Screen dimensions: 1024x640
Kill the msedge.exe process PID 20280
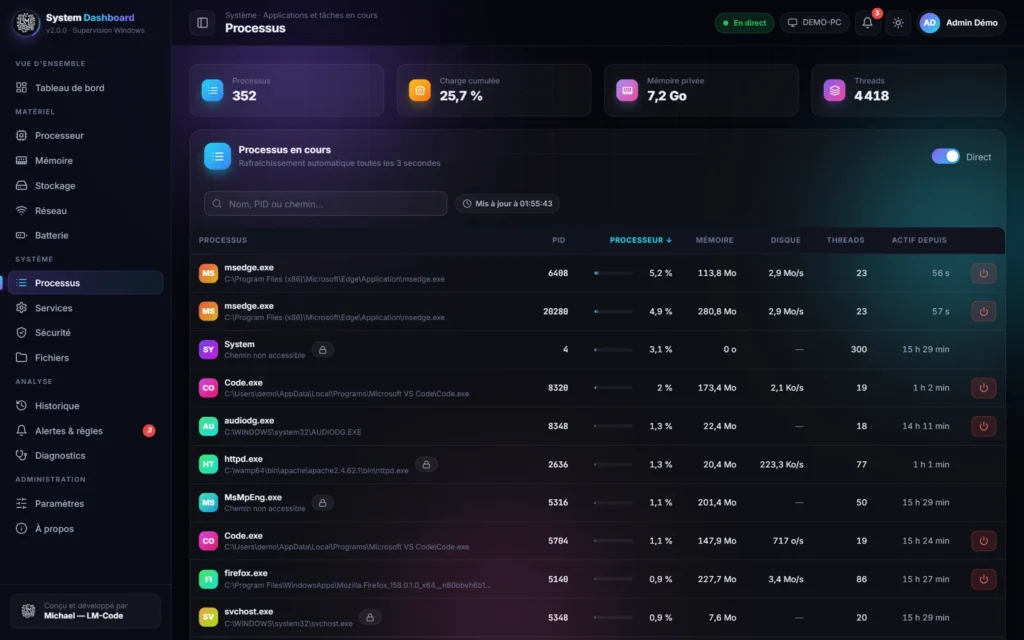tap(983, 312)
